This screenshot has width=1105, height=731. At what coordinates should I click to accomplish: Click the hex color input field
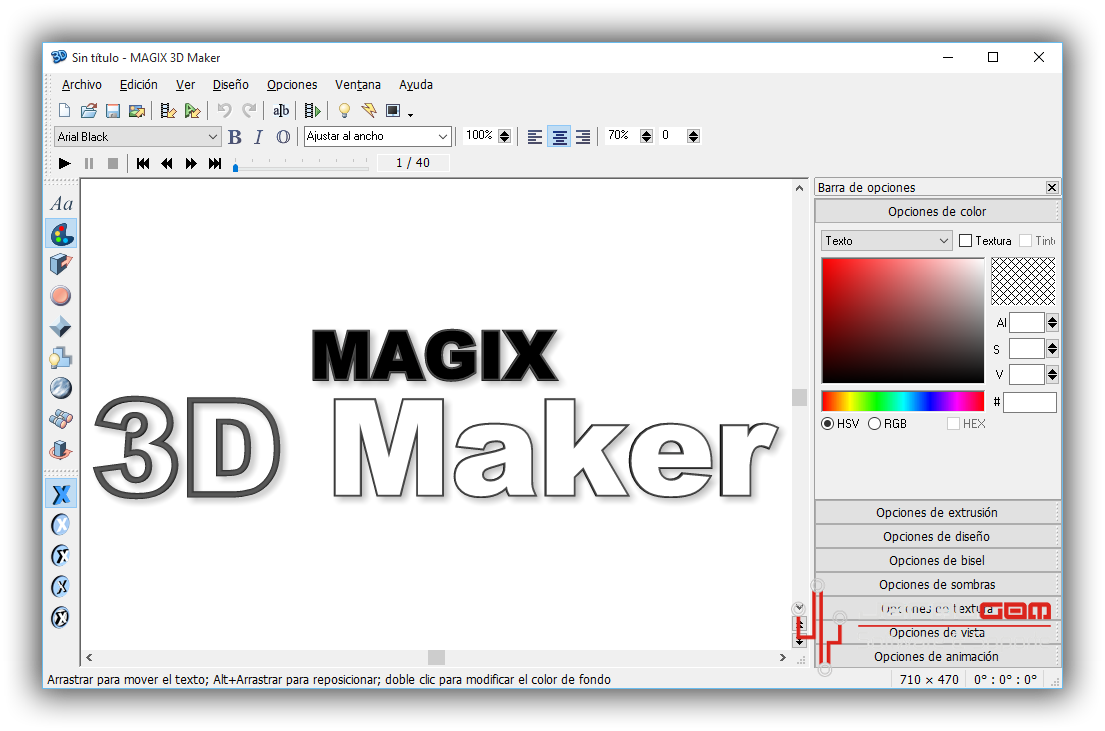pyautogui.click(x=1030, y=403)
